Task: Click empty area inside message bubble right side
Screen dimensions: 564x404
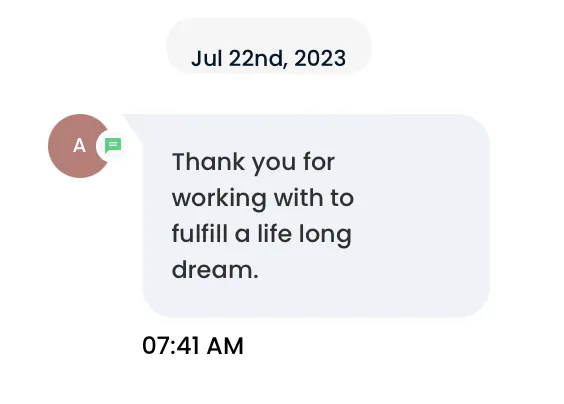Action: pos(424,216)
